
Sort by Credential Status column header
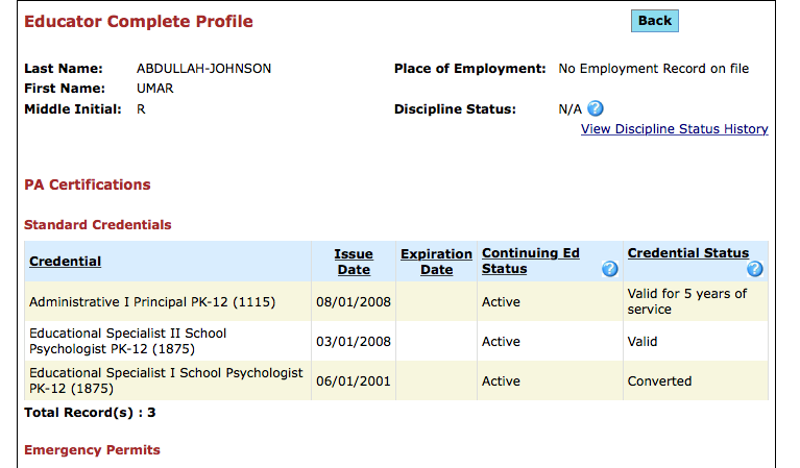[x=688, y=253]
